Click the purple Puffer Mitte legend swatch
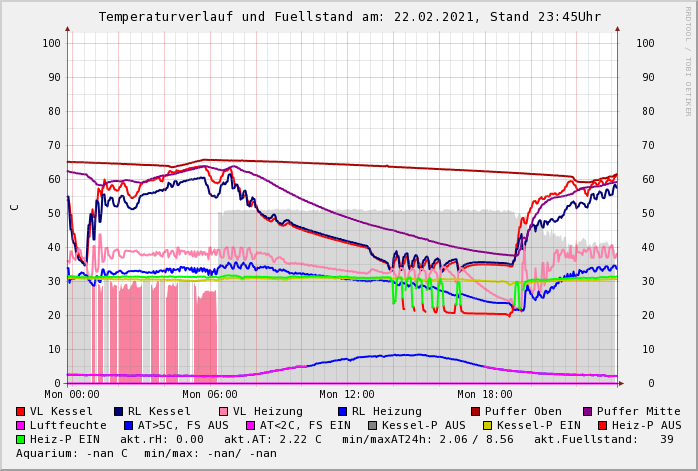The width and height of the screenshot is (698, 471). [x=588, y=412]
